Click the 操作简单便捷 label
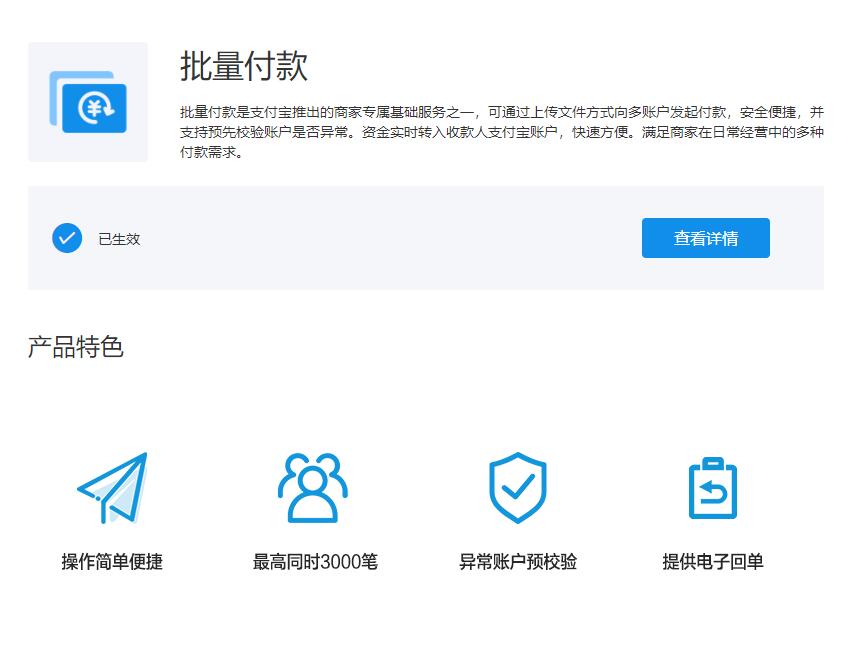Screen dimensions: 851x653 point(112,561)
